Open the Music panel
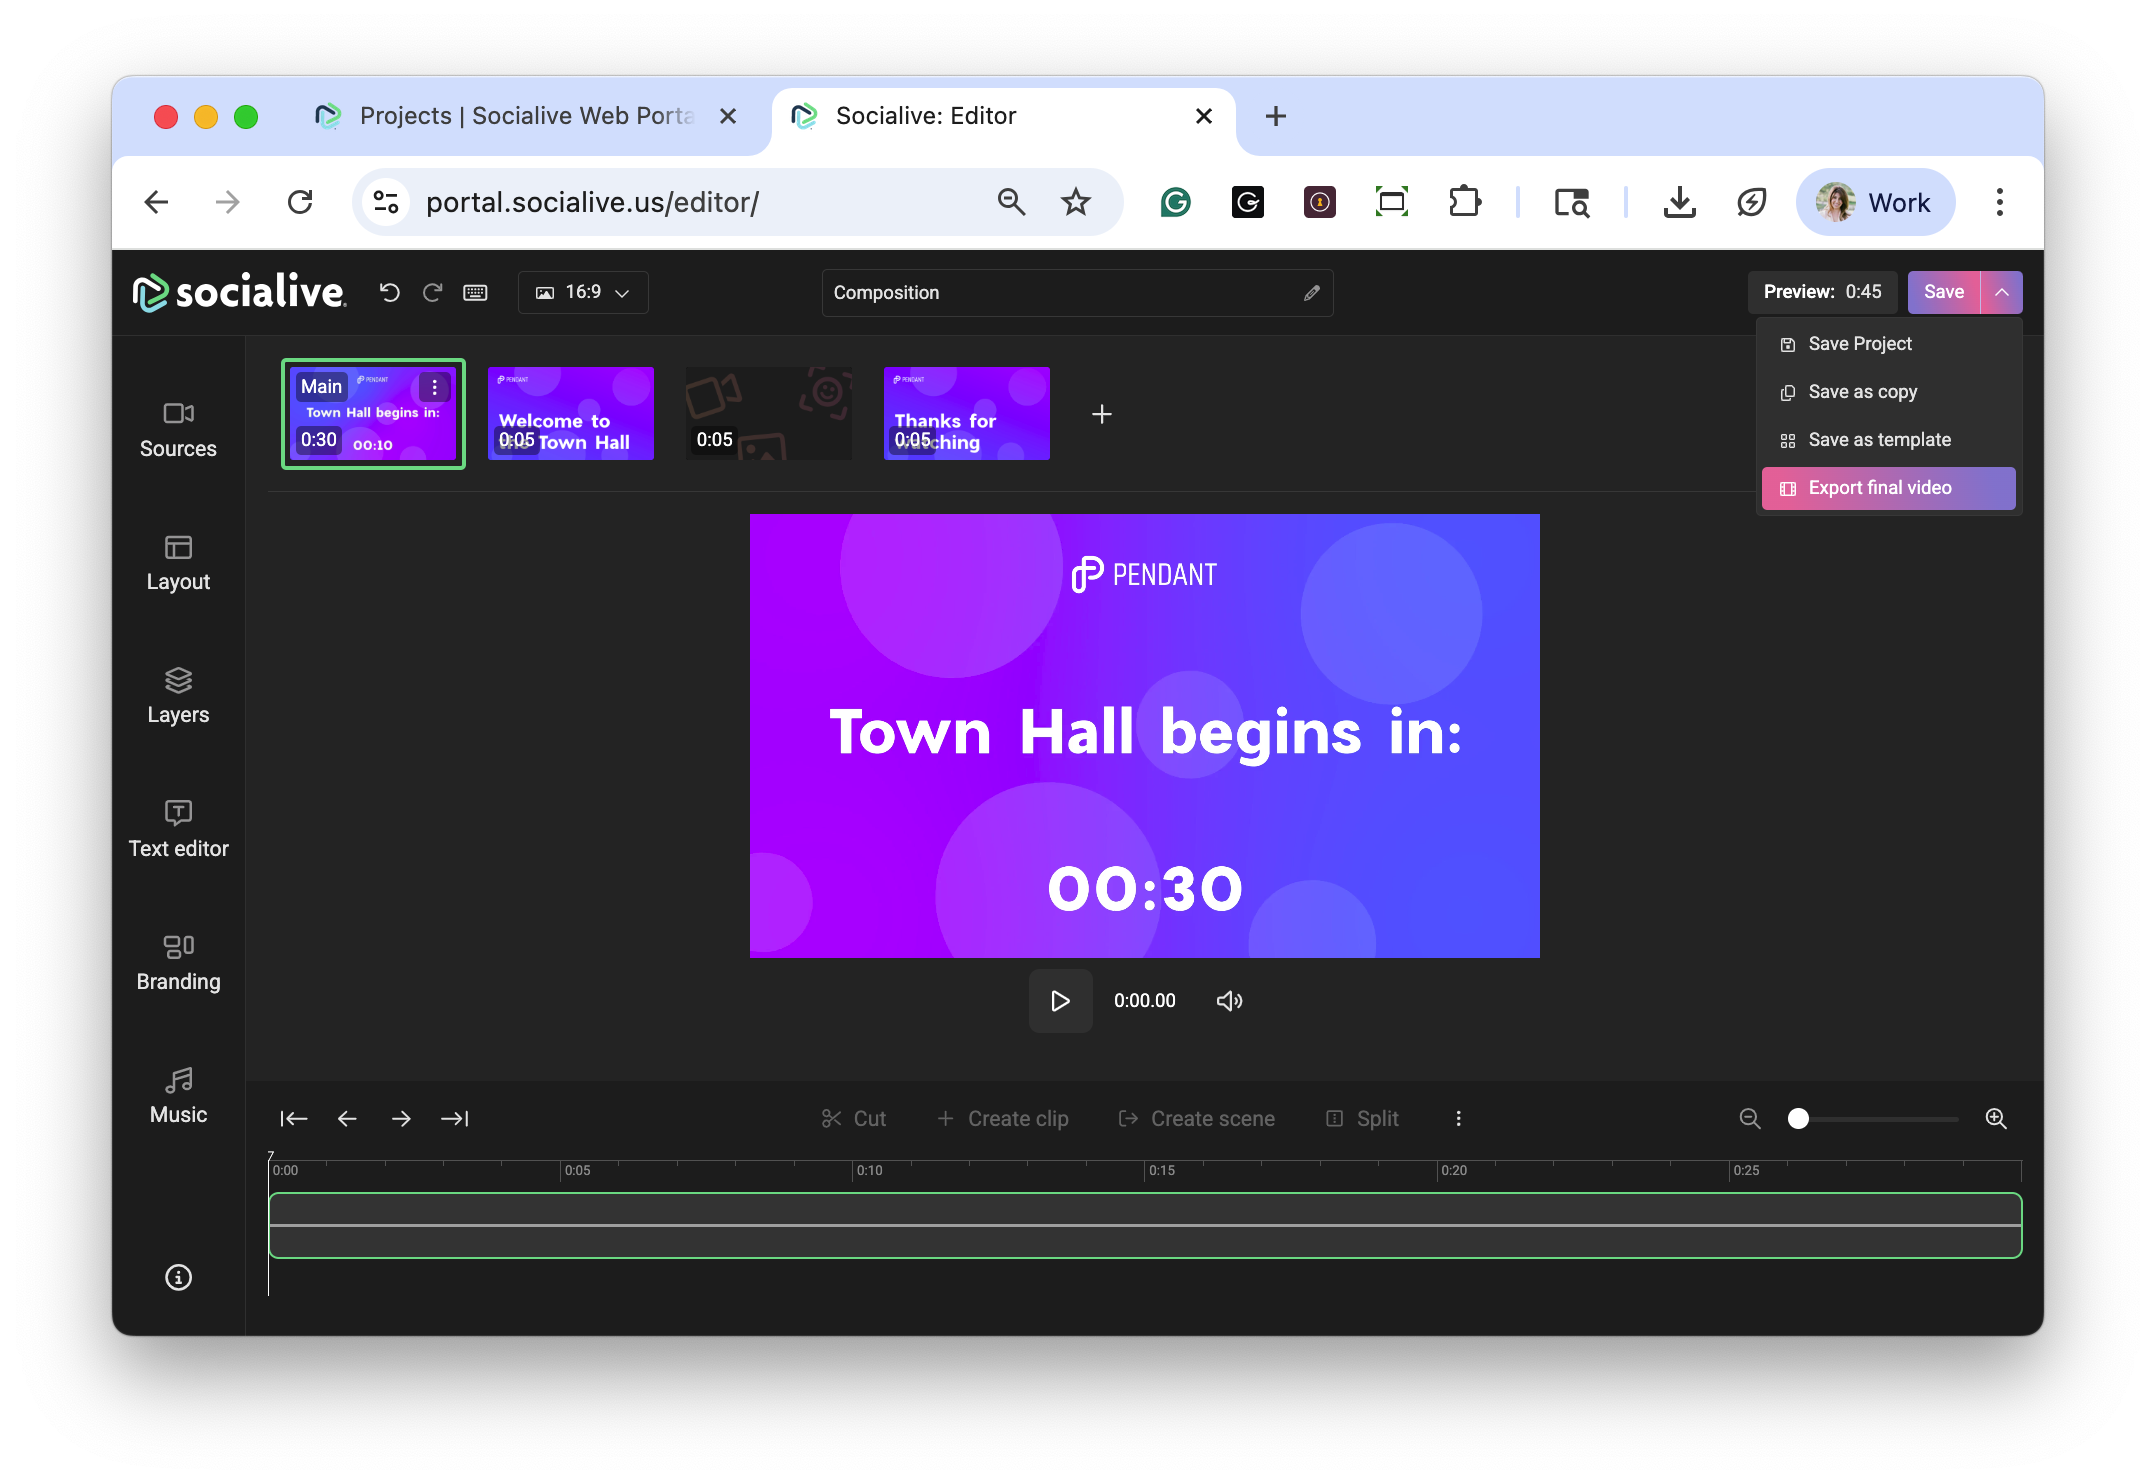The width and height of the screenshot is (2156, 1484). pyautogui.click(x=178, y=1096)
